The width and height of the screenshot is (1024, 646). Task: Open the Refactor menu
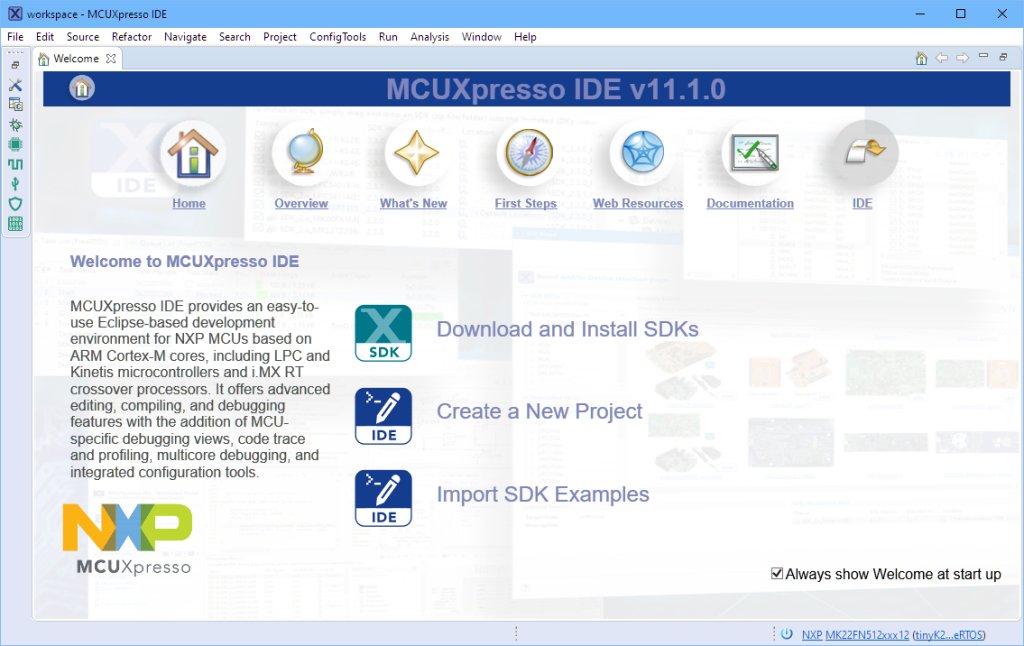click(131, 37)
